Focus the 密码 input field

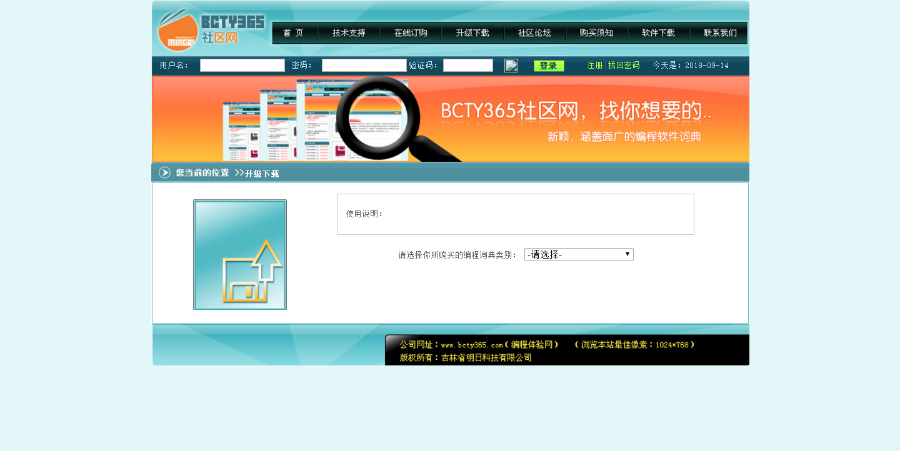coord(364,65)
